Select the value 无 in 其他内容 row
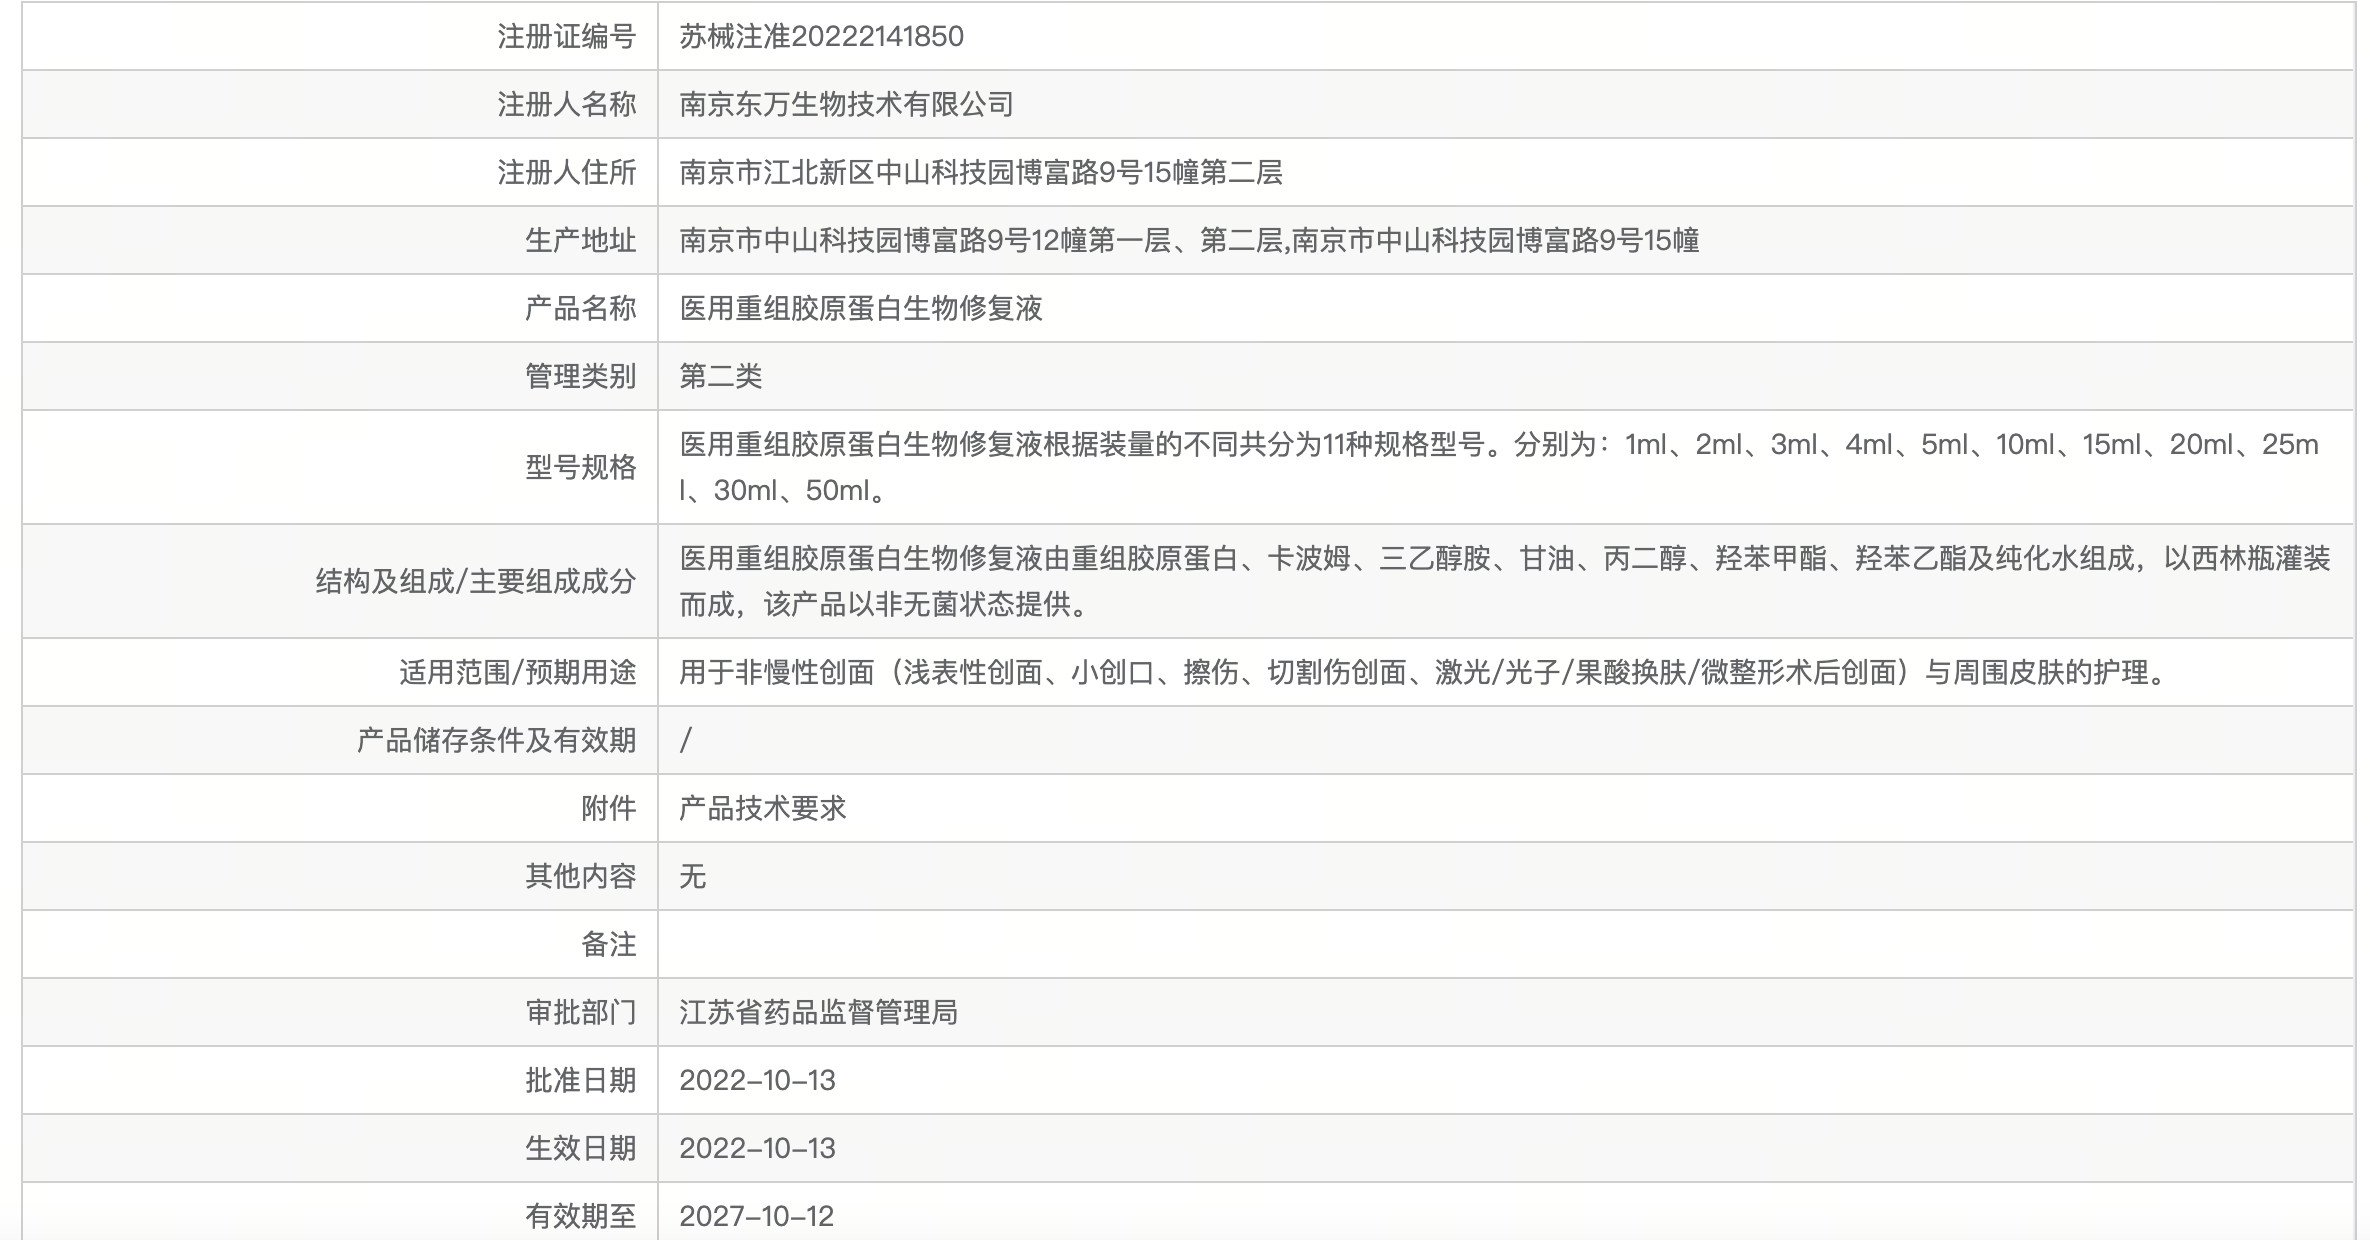2370x1240 pixels. [x=693, y=876]
